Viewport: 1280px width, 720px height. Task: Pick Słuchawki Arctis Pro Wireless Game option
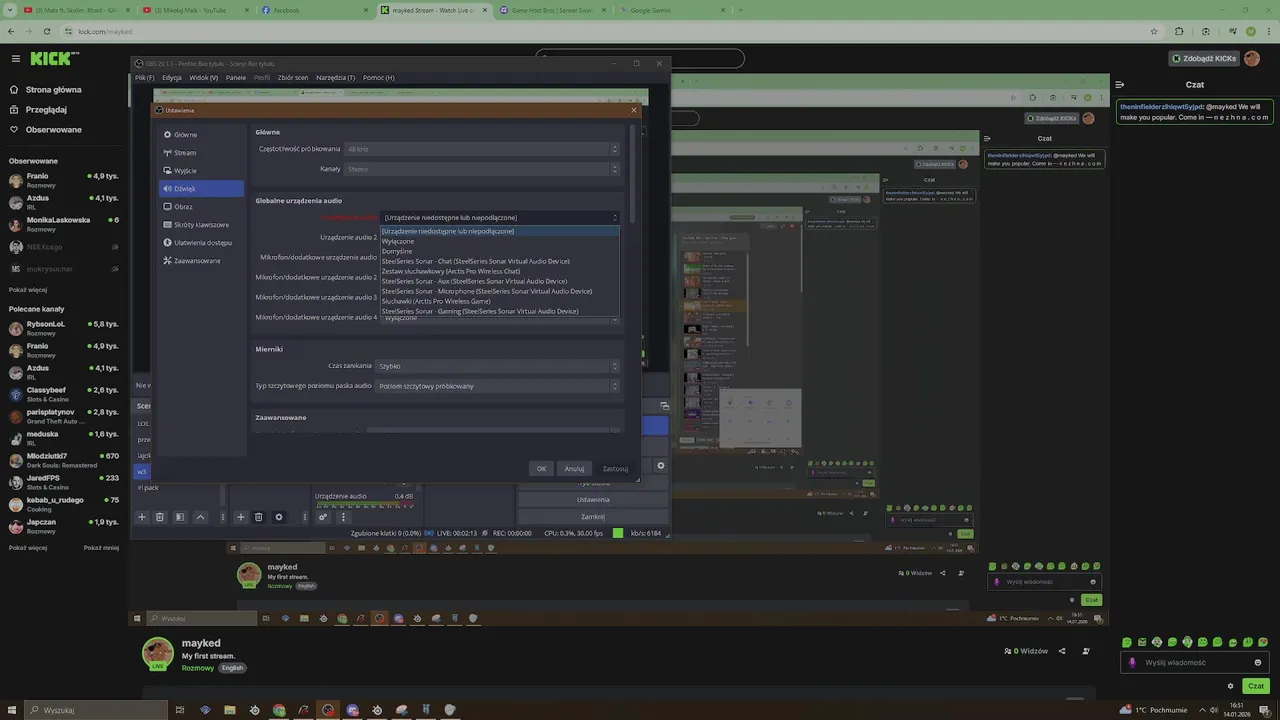pyautogui.click(x=500, y=301)
